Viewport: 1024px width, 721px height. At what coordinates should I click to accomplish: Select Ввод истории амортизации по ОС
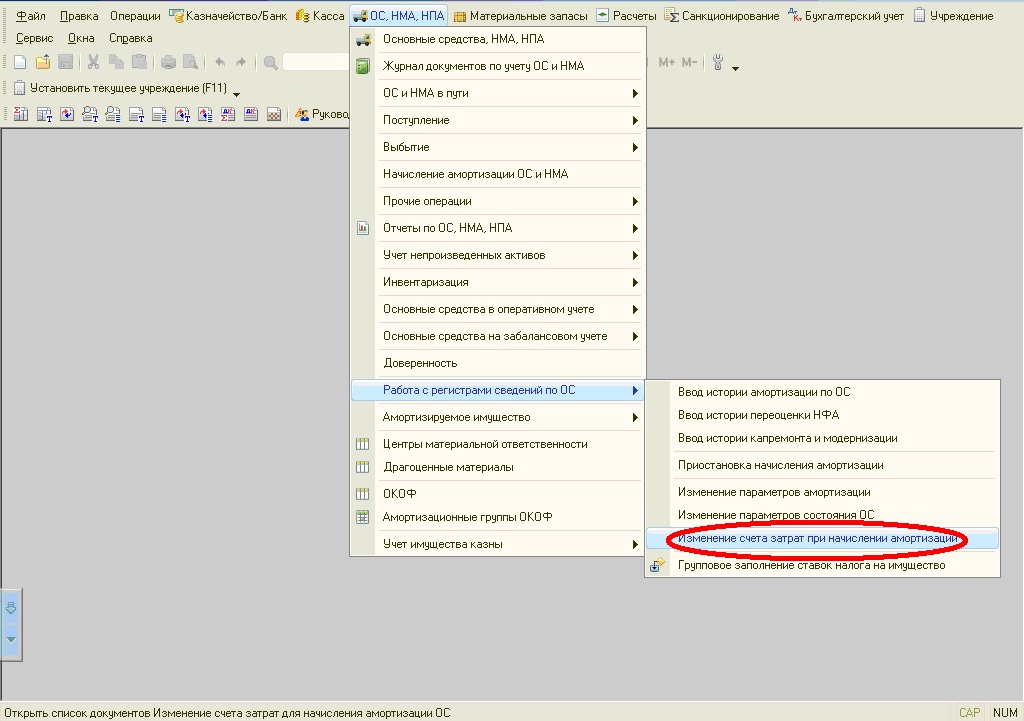click(x=822, y=392)
